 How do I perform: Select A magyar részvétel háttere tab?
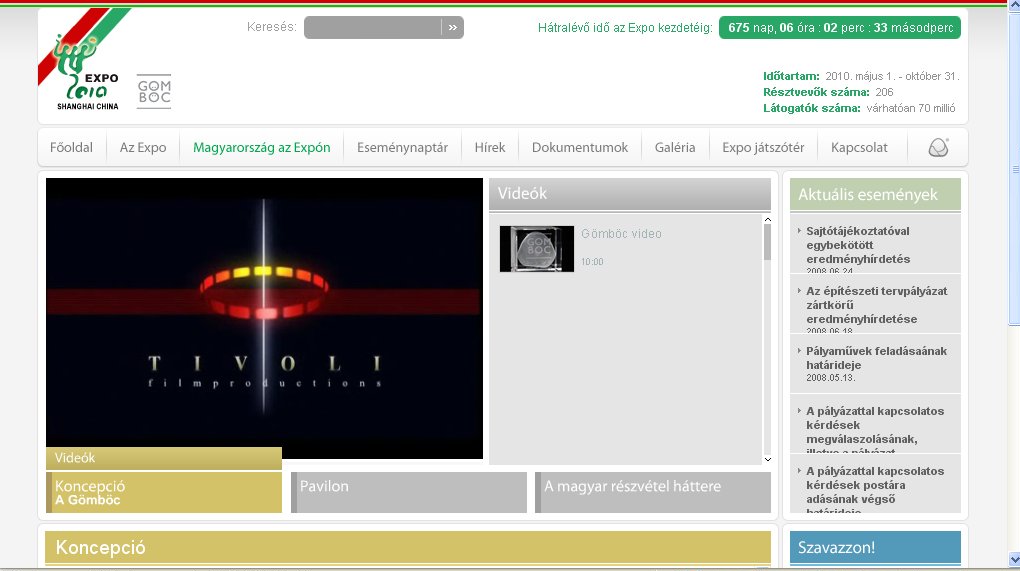[x=653, y=492]
